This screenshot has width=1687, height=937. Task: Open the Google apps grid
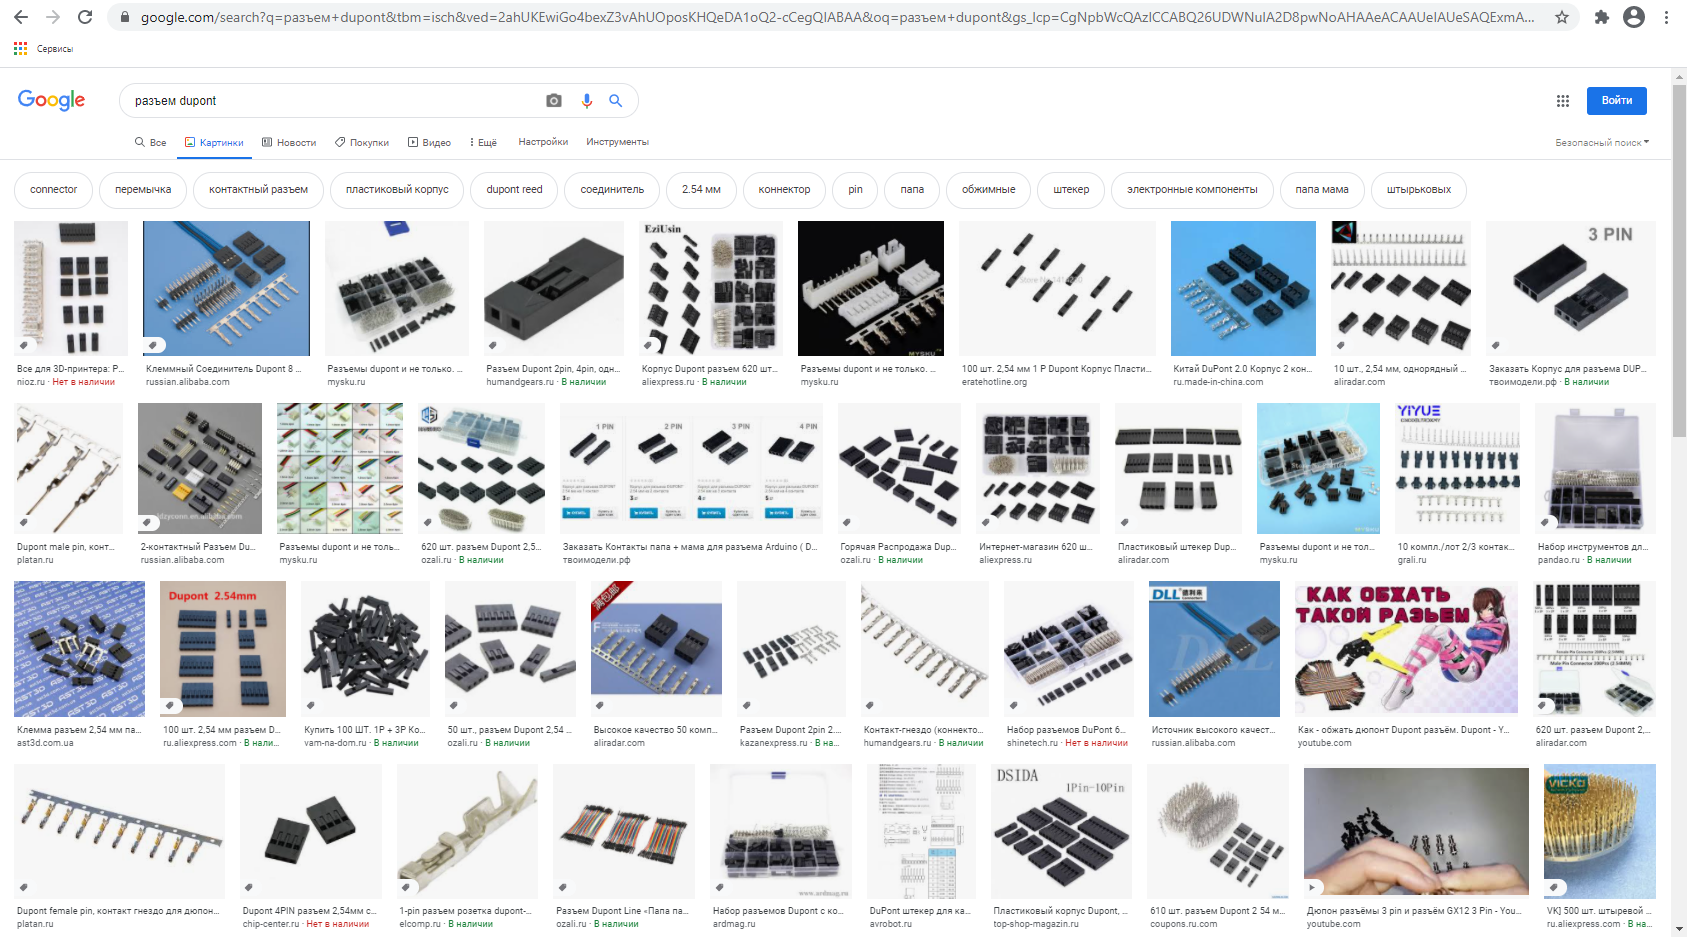click(x=1563, y=100)
